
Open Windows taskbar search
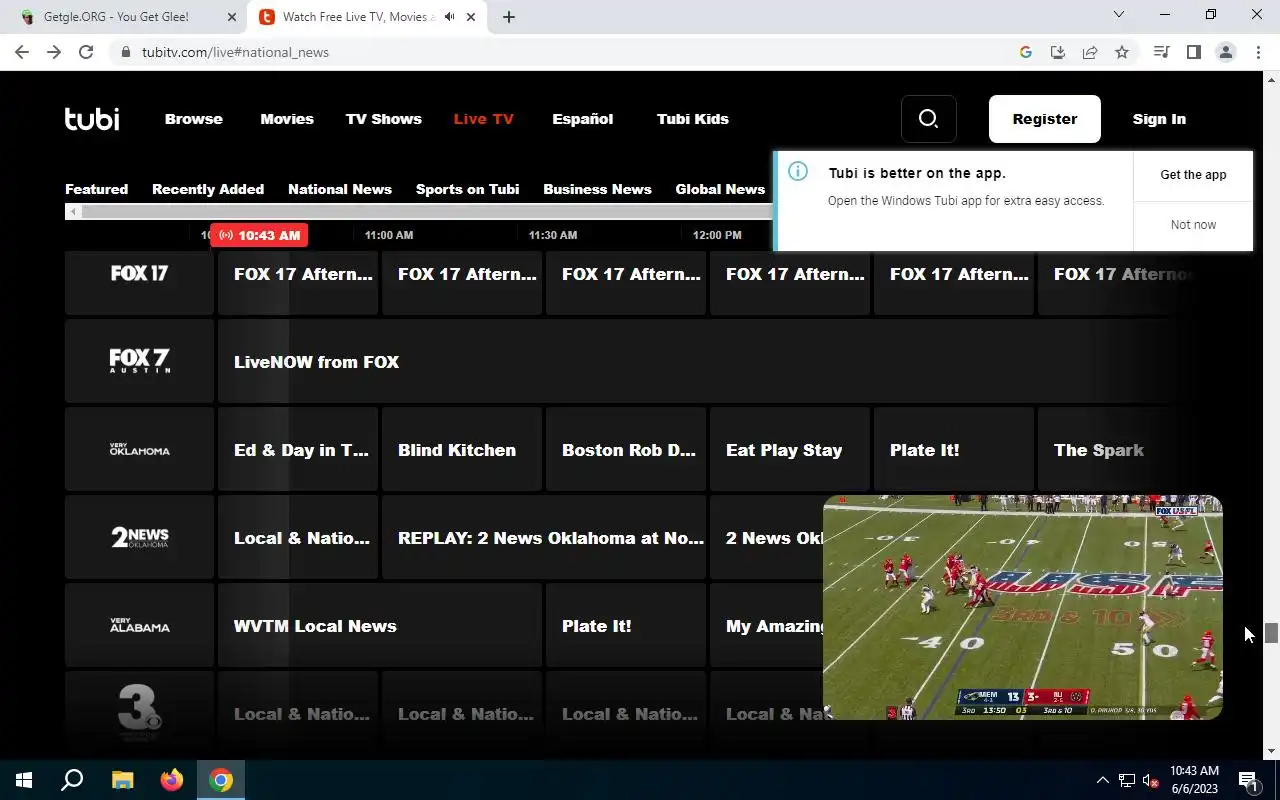(72, 780)
